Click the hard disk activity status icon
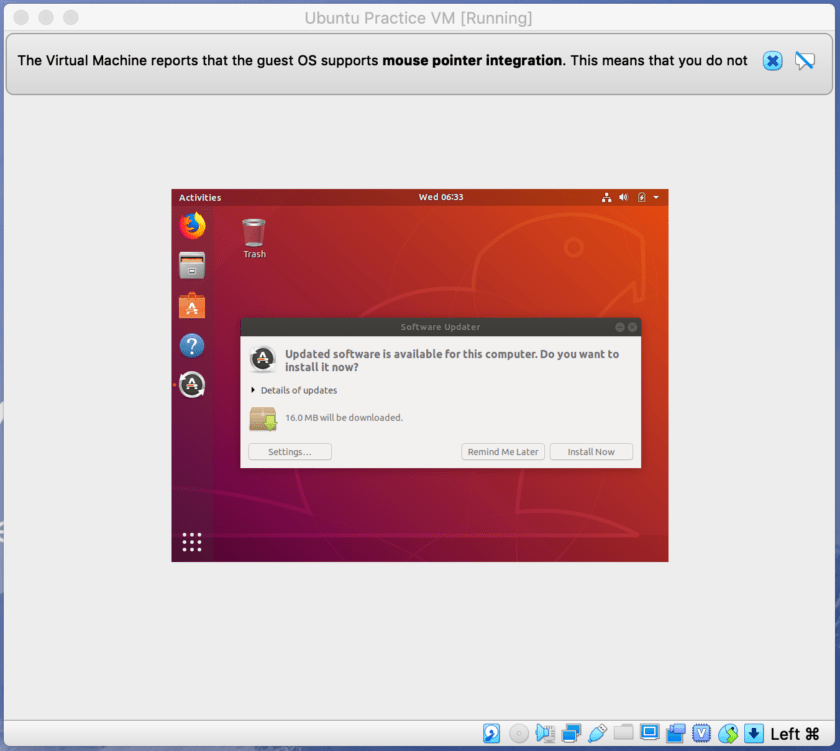Screen dimensions: 840x751 point(491,733)
